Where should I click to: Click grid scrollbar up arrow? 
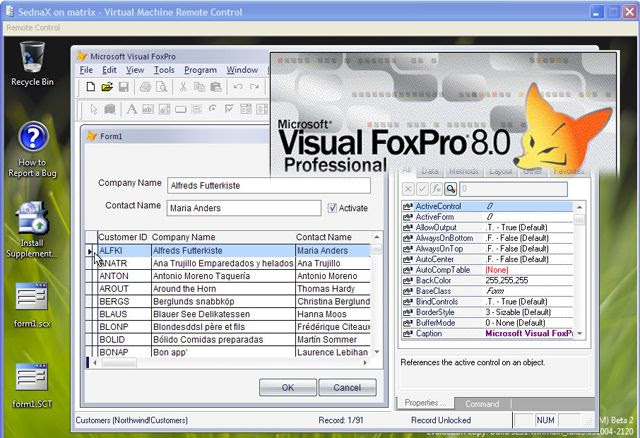(376, 237)
